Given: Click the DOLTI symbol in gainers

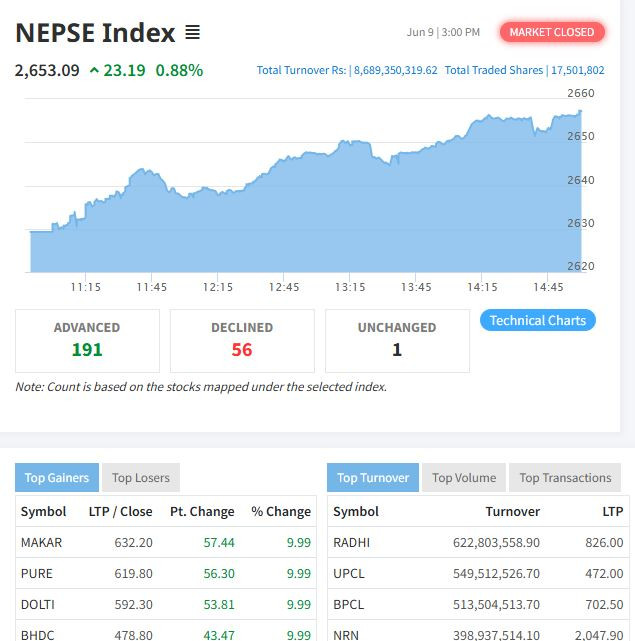Looking at the screenshot, I should tap(38, 605).
